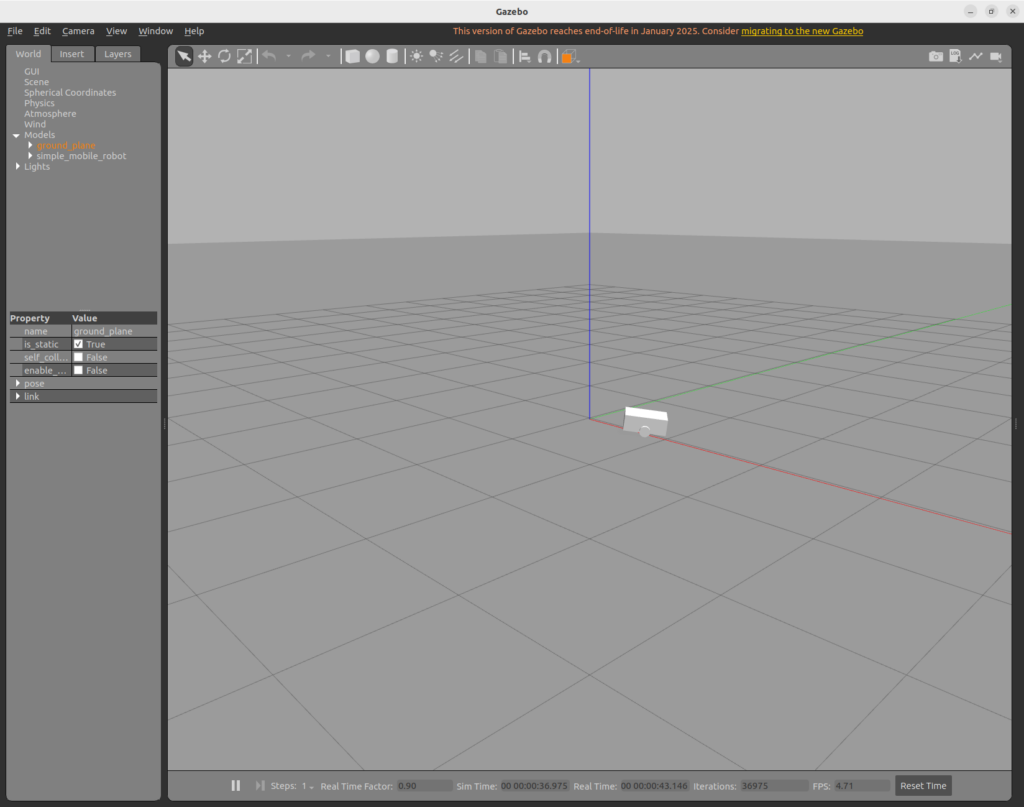
Task: Click the undo arrow icon
Action: coord(269,57)
